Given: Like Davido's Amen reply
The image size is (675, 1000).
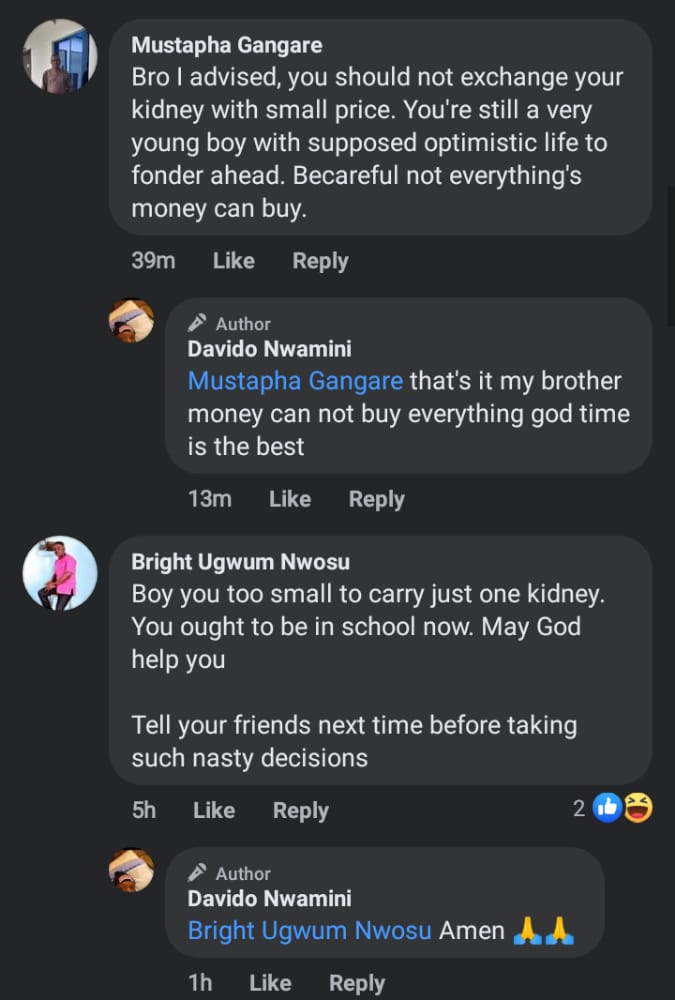Looking at the screenshot, I should (x=270, y=983).
